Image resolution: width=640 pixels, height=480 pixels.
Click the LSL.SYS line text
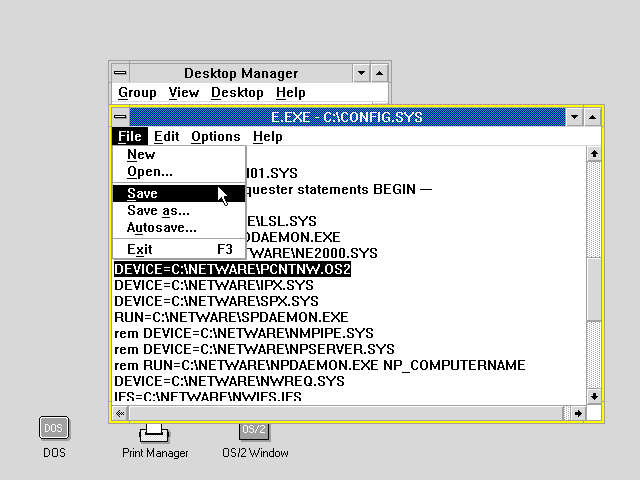coord(282,221)
